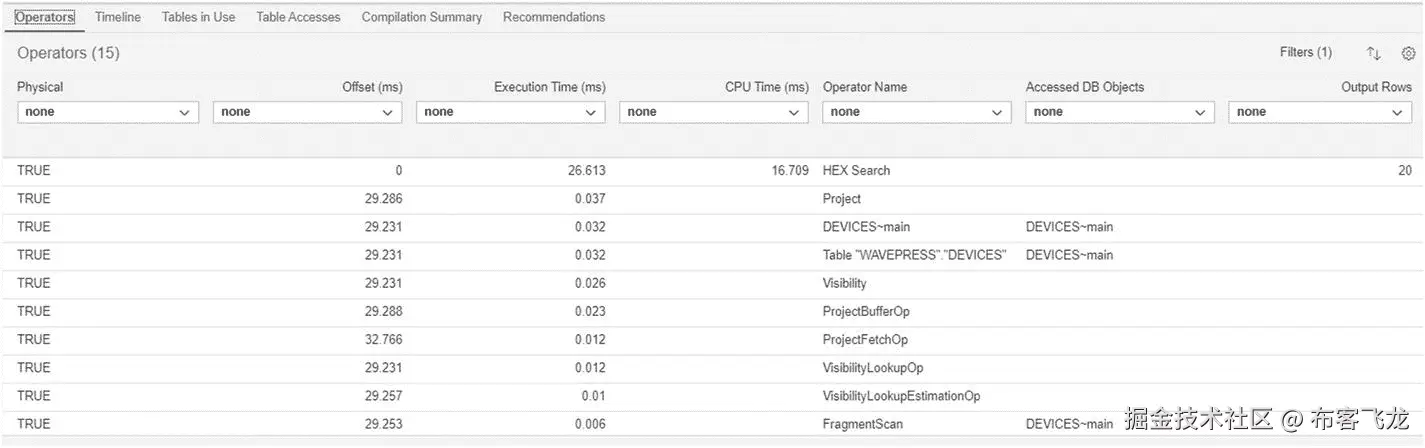Open the Physical filter dropdown
The image size is (1425, 448).
(108, 112)
